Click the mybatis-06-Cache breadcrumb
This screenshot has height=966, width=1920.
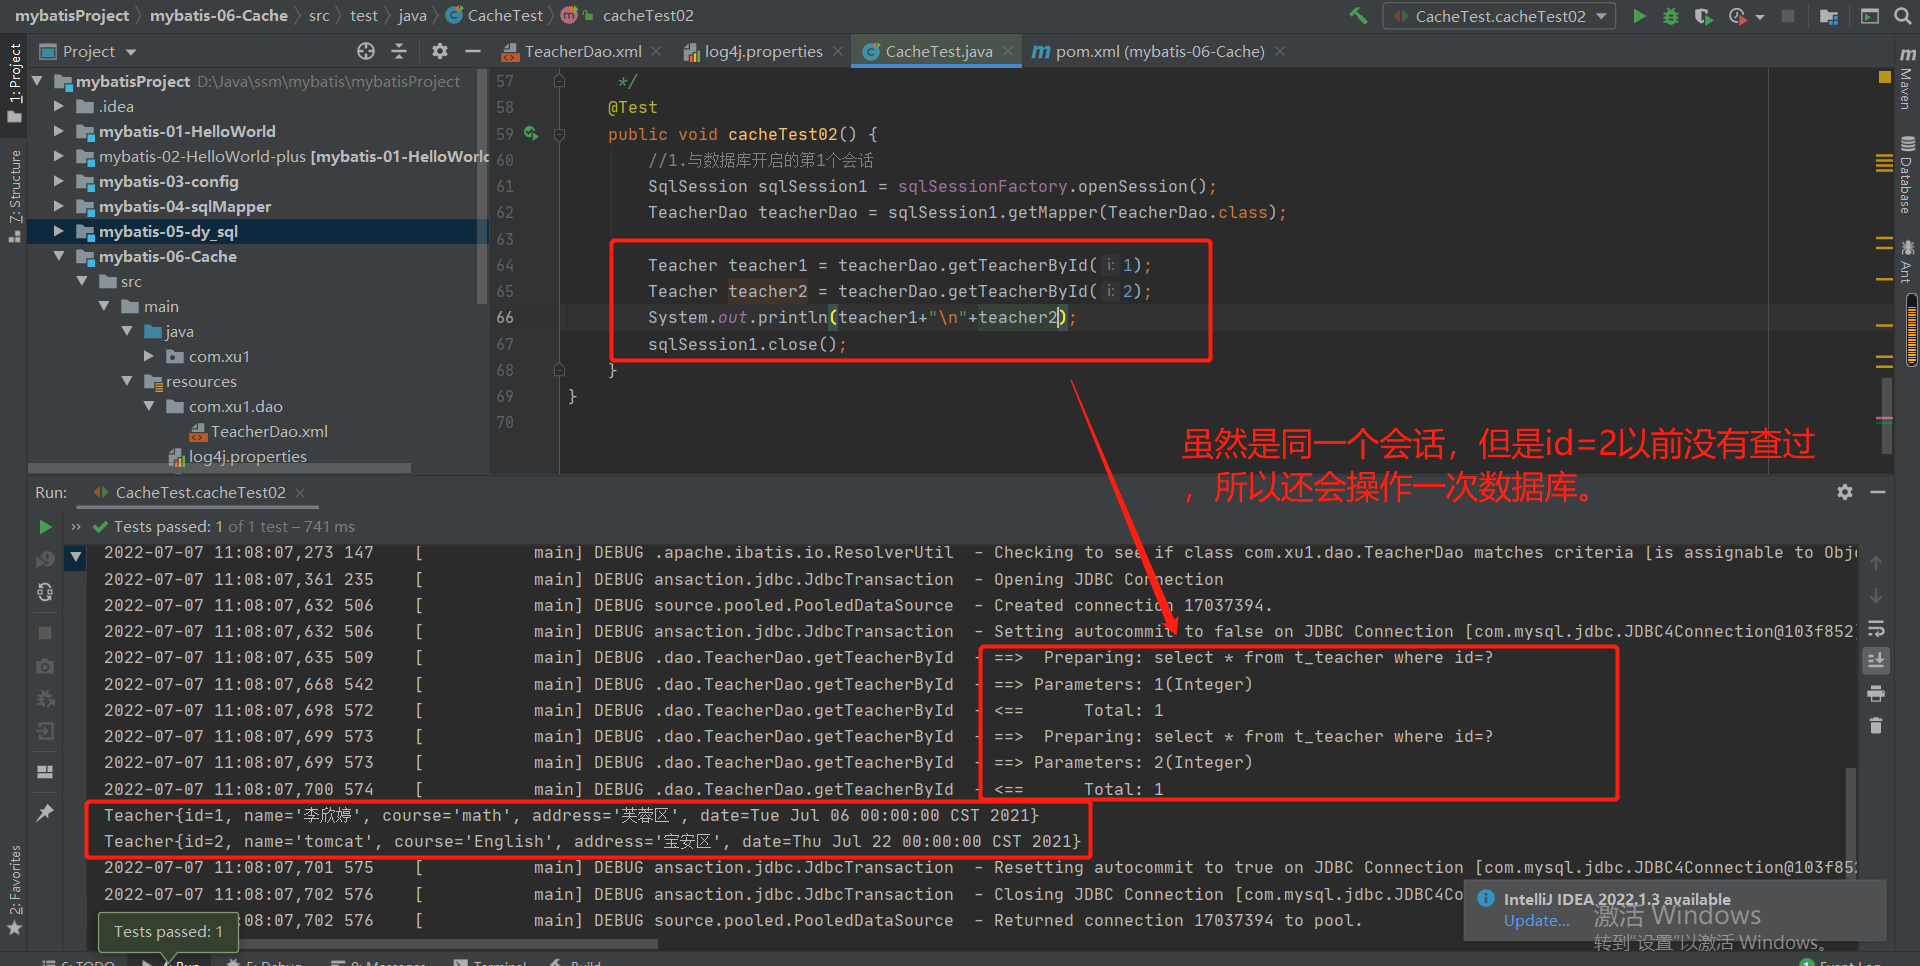[218, 15]
